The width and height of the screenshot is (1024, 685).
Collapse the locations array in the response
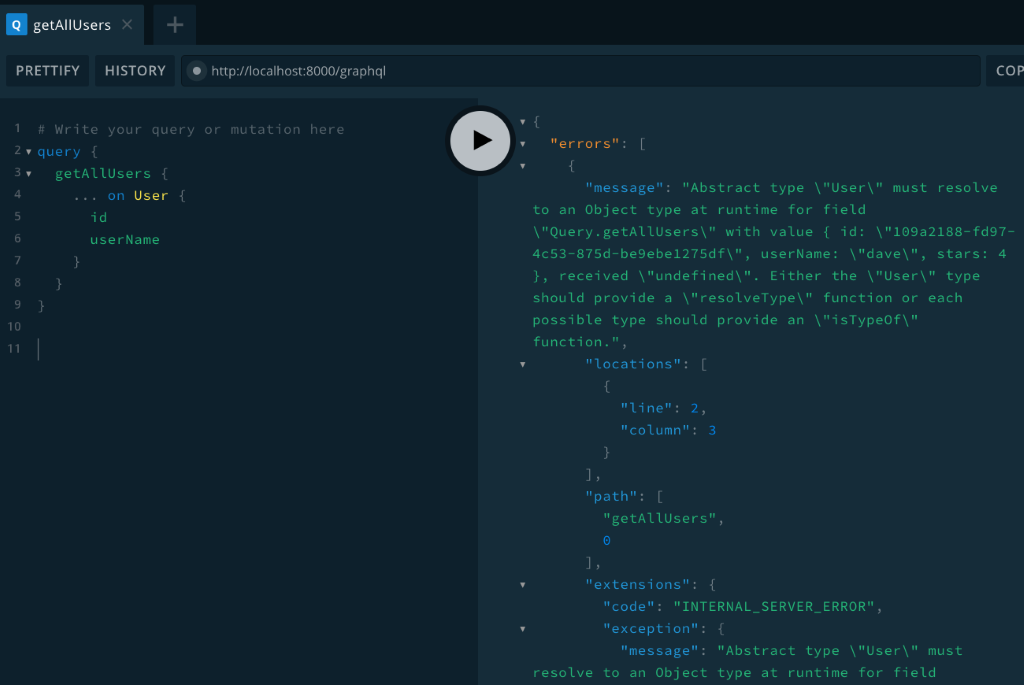523,363
